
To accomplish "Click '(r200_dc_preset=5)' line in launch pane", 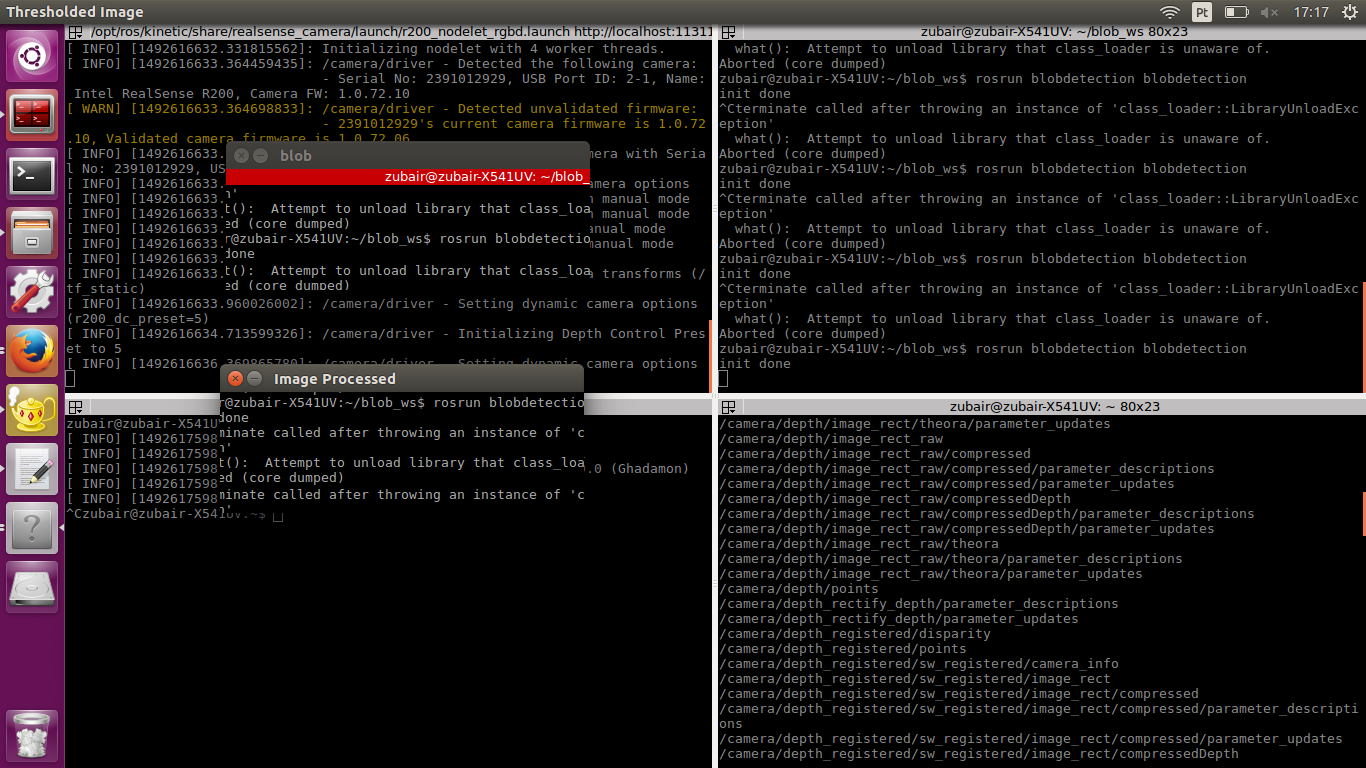I will coord(138,319).
